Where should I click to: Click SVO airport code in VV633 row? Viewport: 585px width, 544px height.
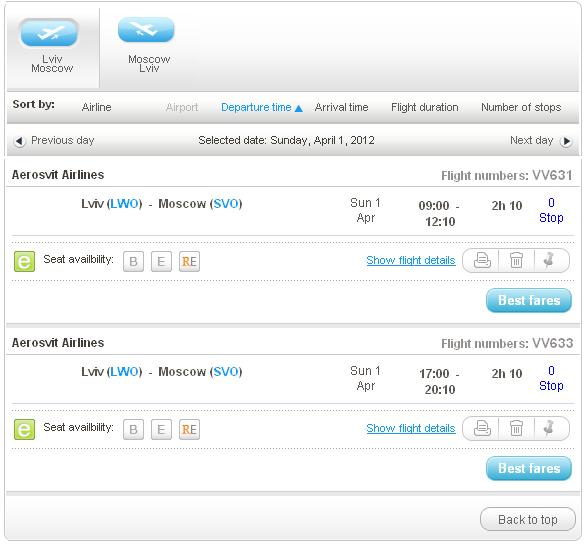226,372
